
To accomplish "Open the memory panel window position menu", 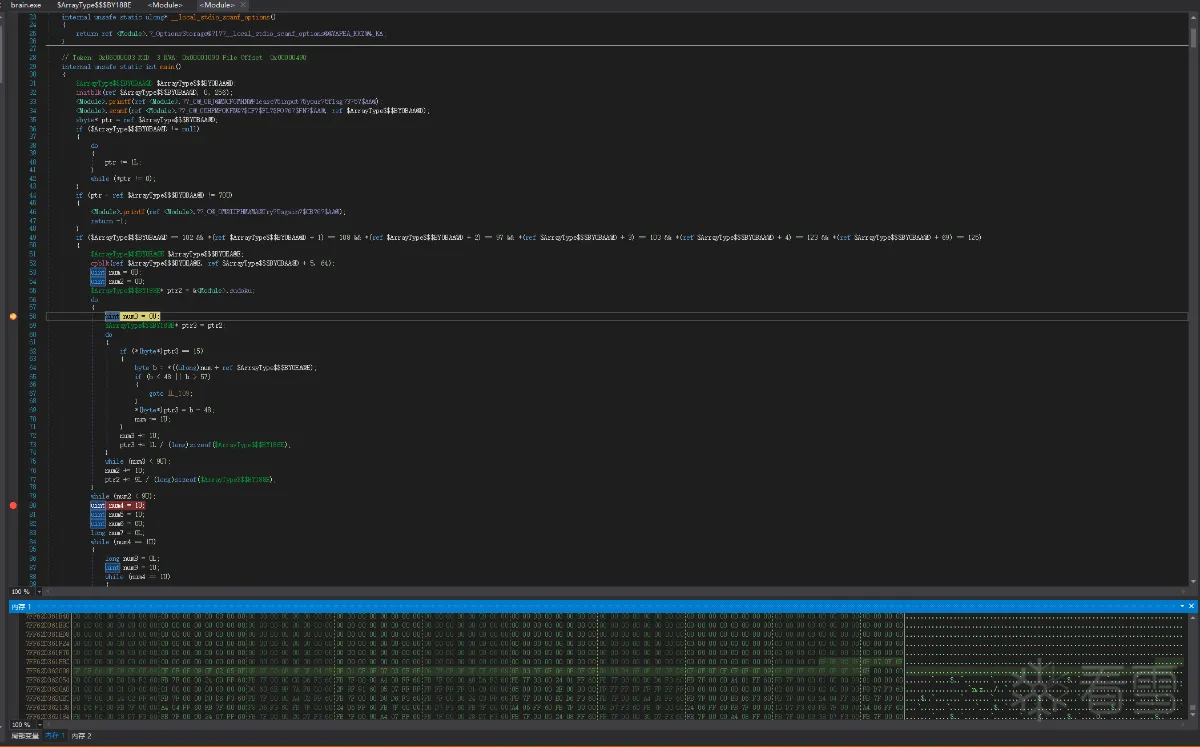I will point(1182,607).
